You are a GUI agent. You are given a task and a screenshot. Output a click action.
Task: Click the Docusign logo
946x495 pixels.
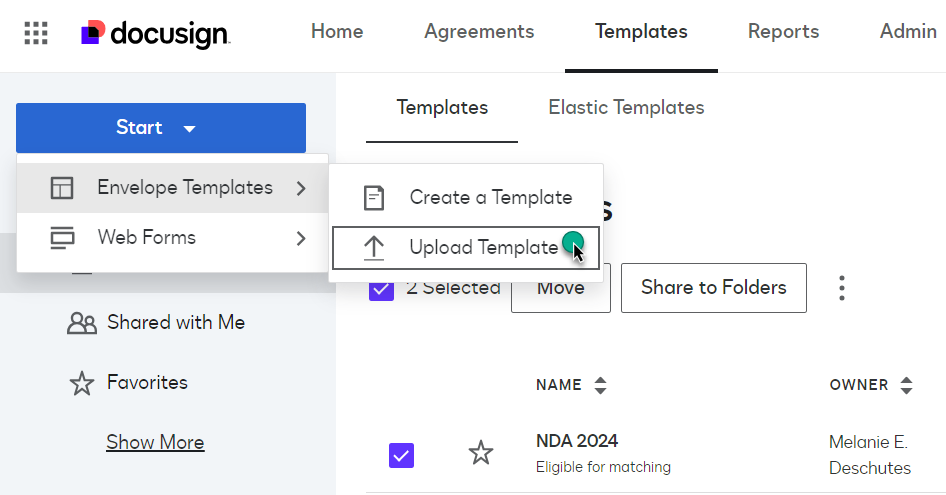(155, 33)
